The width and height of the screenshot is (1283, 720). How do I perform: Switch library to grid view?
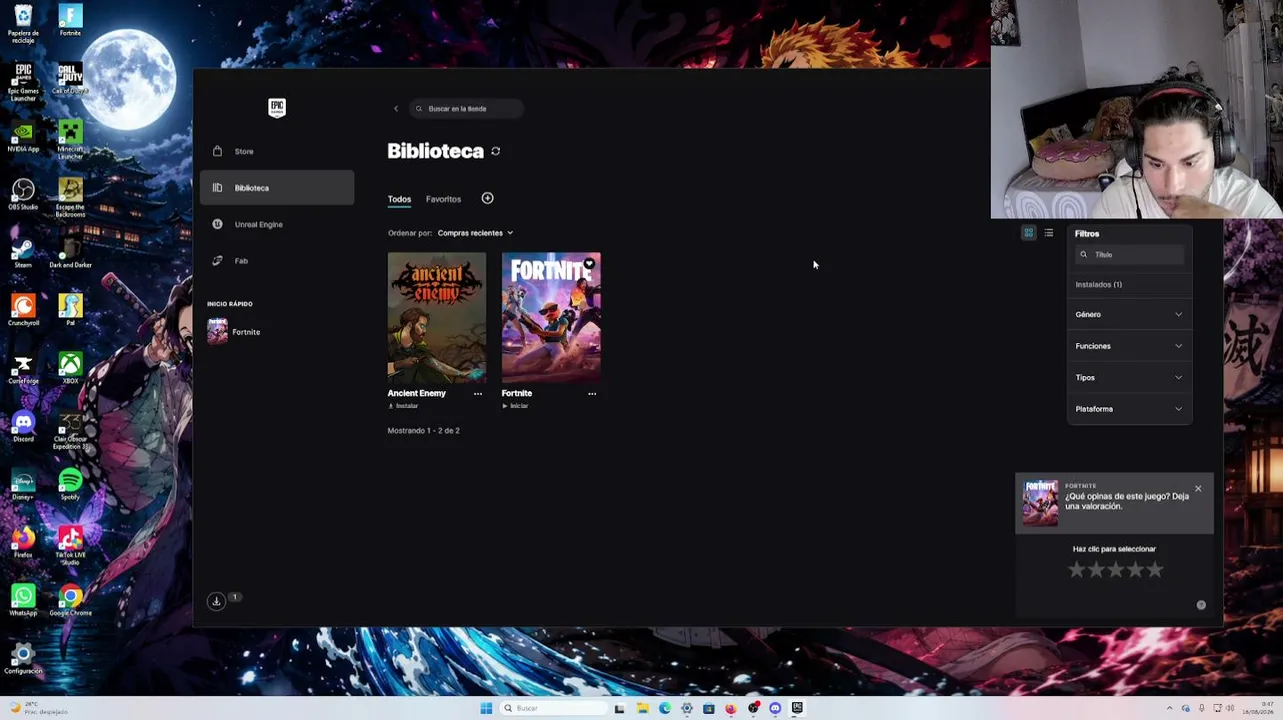[1028, 233]
